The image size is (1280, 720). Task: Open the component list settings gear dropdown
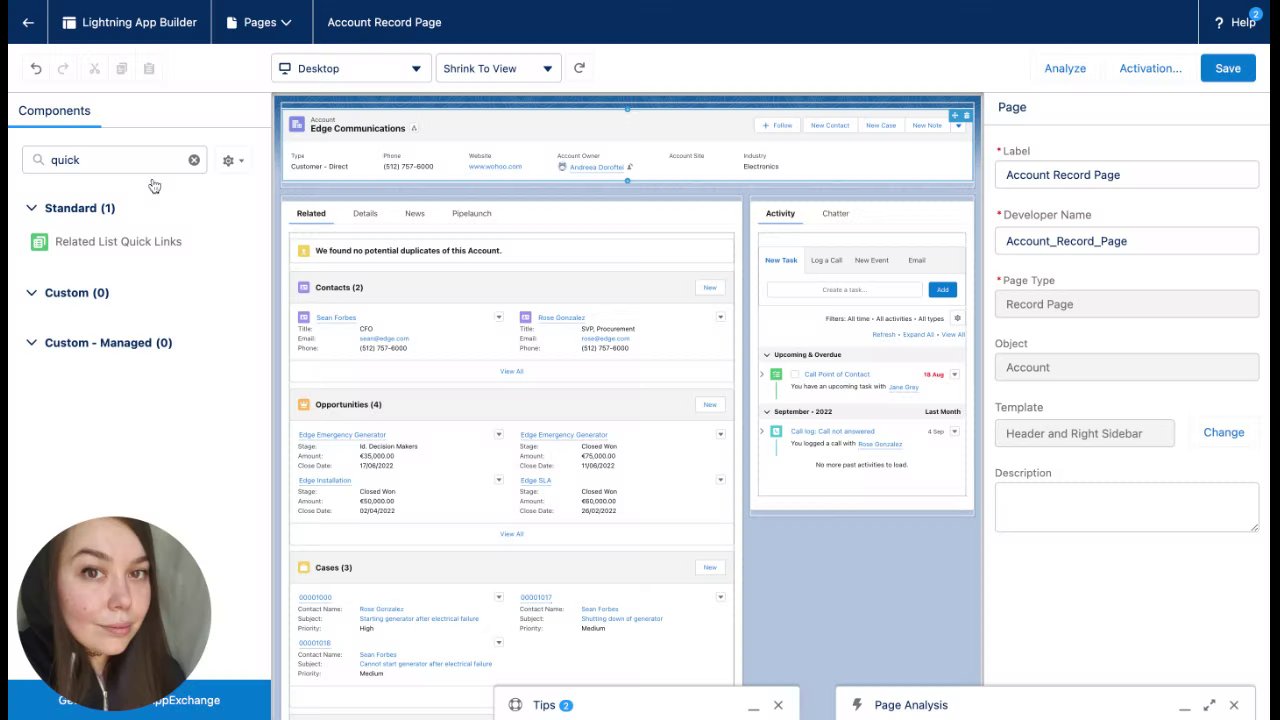[232, 160]
